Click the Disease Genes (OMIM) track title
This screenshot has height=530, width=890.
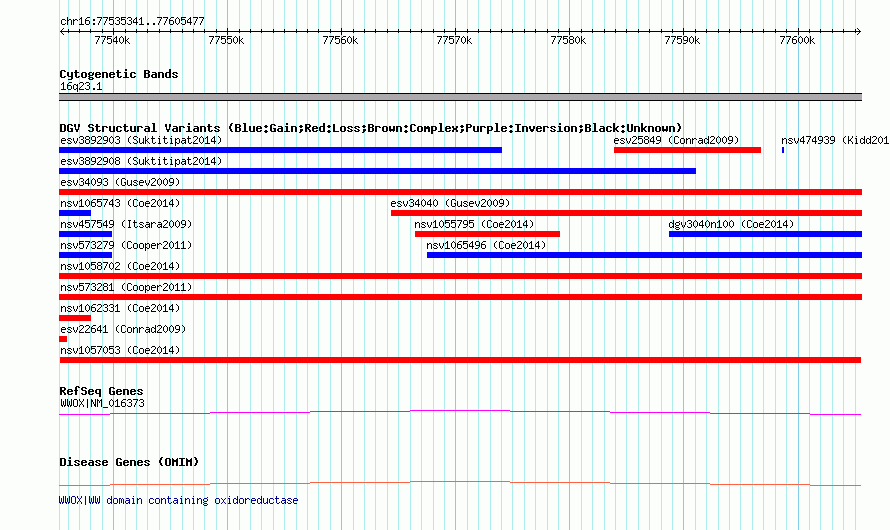click(129, 462)
